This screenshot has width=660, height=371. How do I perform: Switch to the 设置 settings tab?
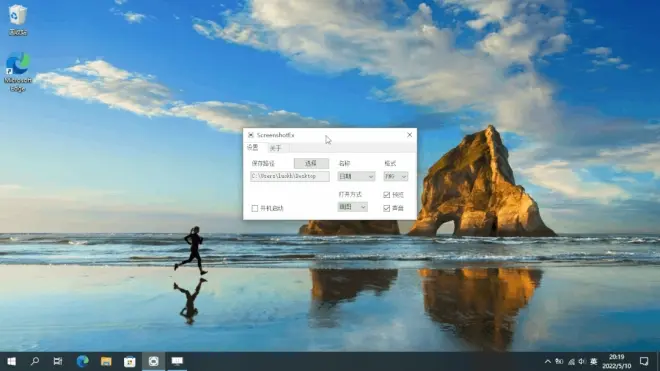pyautogui.click(x=253, y=147)
